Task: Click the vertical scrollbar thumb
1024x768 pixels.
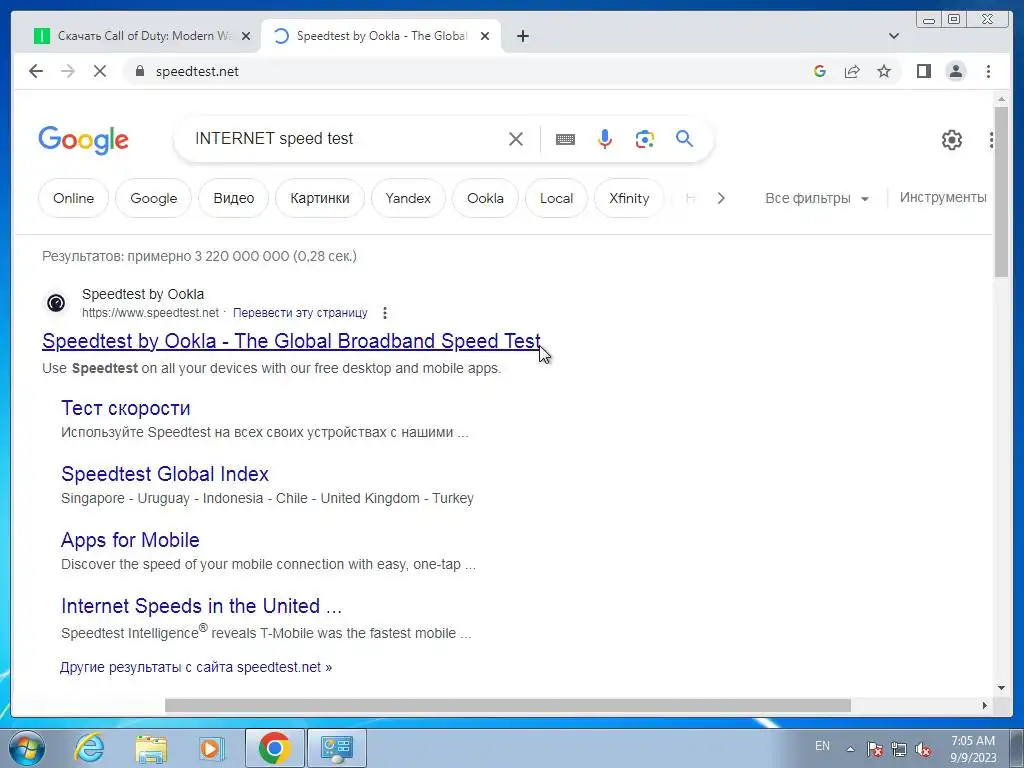Action: point(1001,191)
